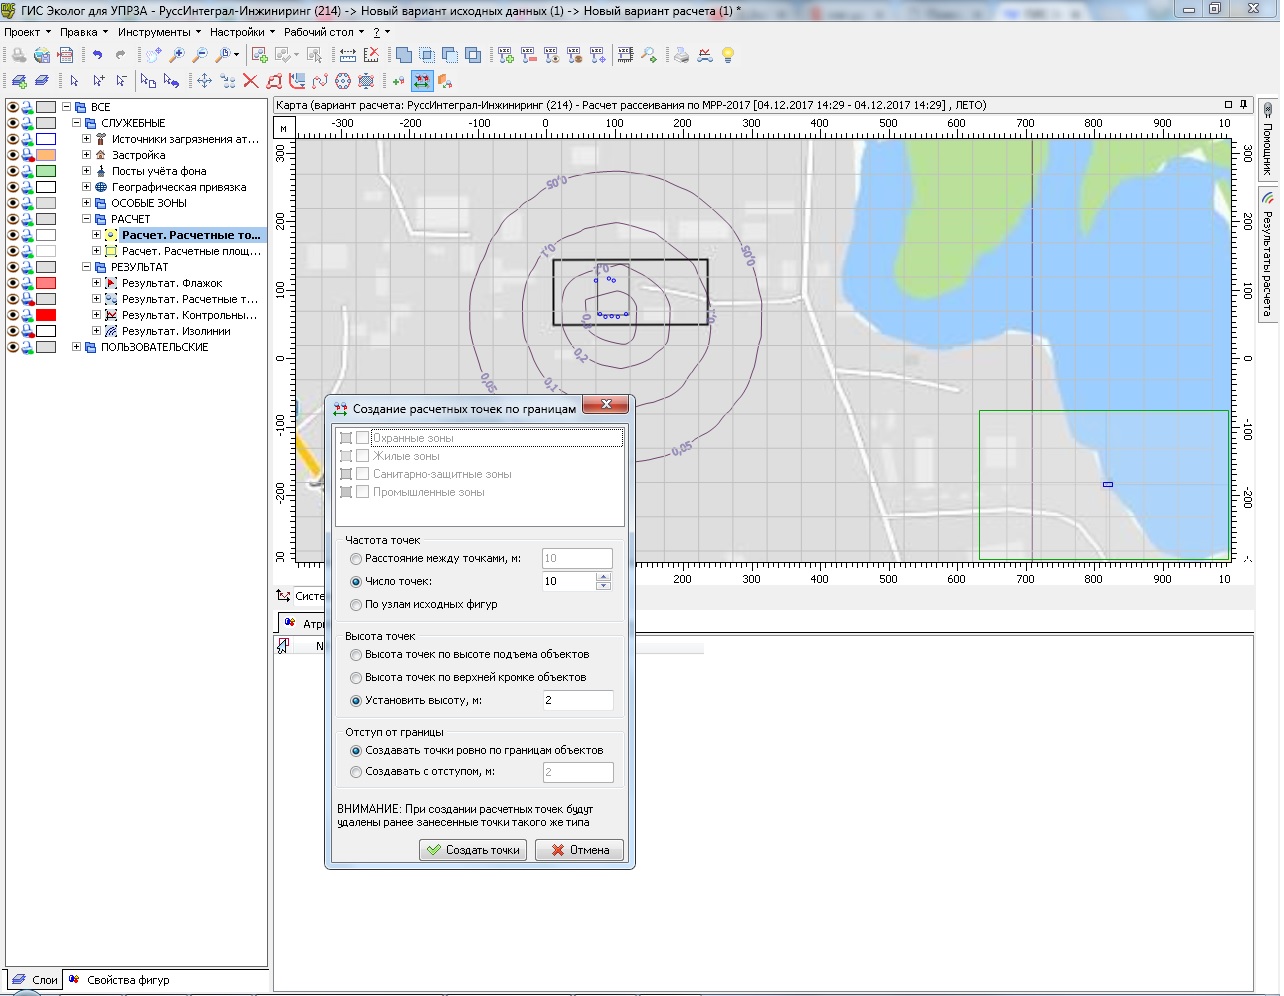Image resolution: width=1284 pixels, height=996 pixels.
Task: Select the ruler distance measurement tool
Action: click(x=347, y=56)
